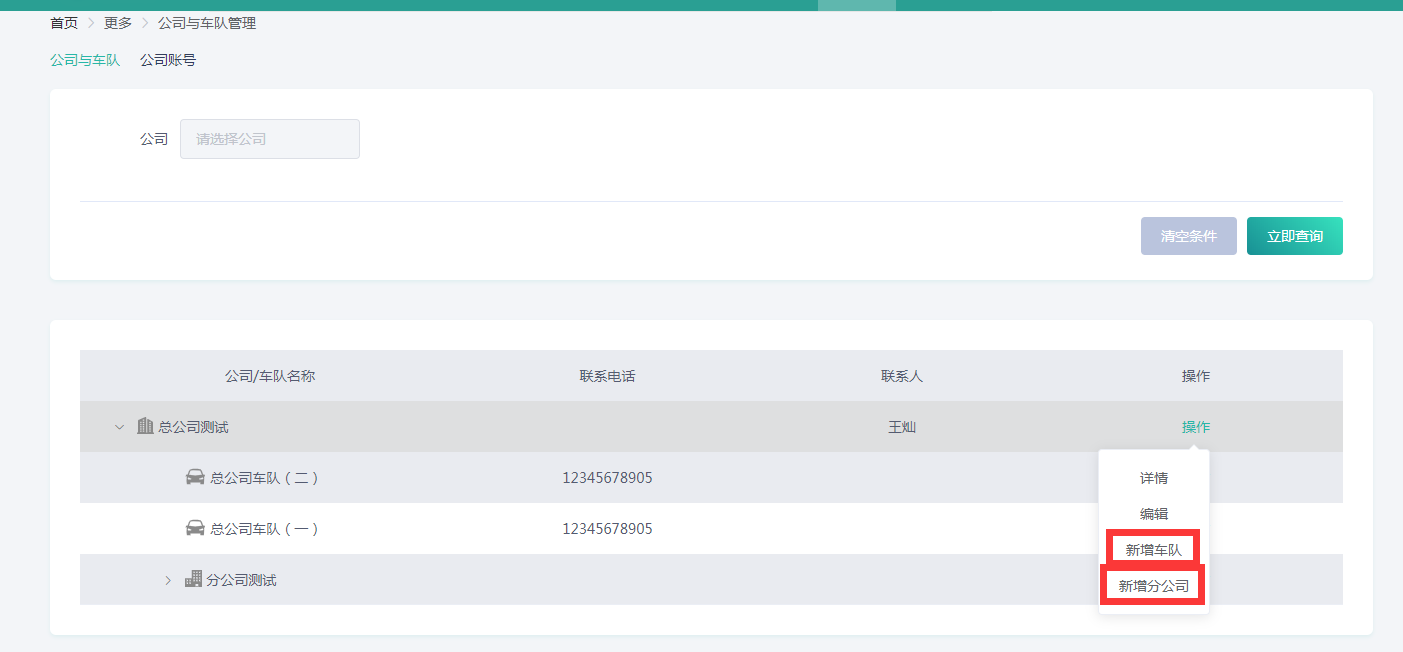Collapse the 总公司测试 tree row

tap(119, 427)
